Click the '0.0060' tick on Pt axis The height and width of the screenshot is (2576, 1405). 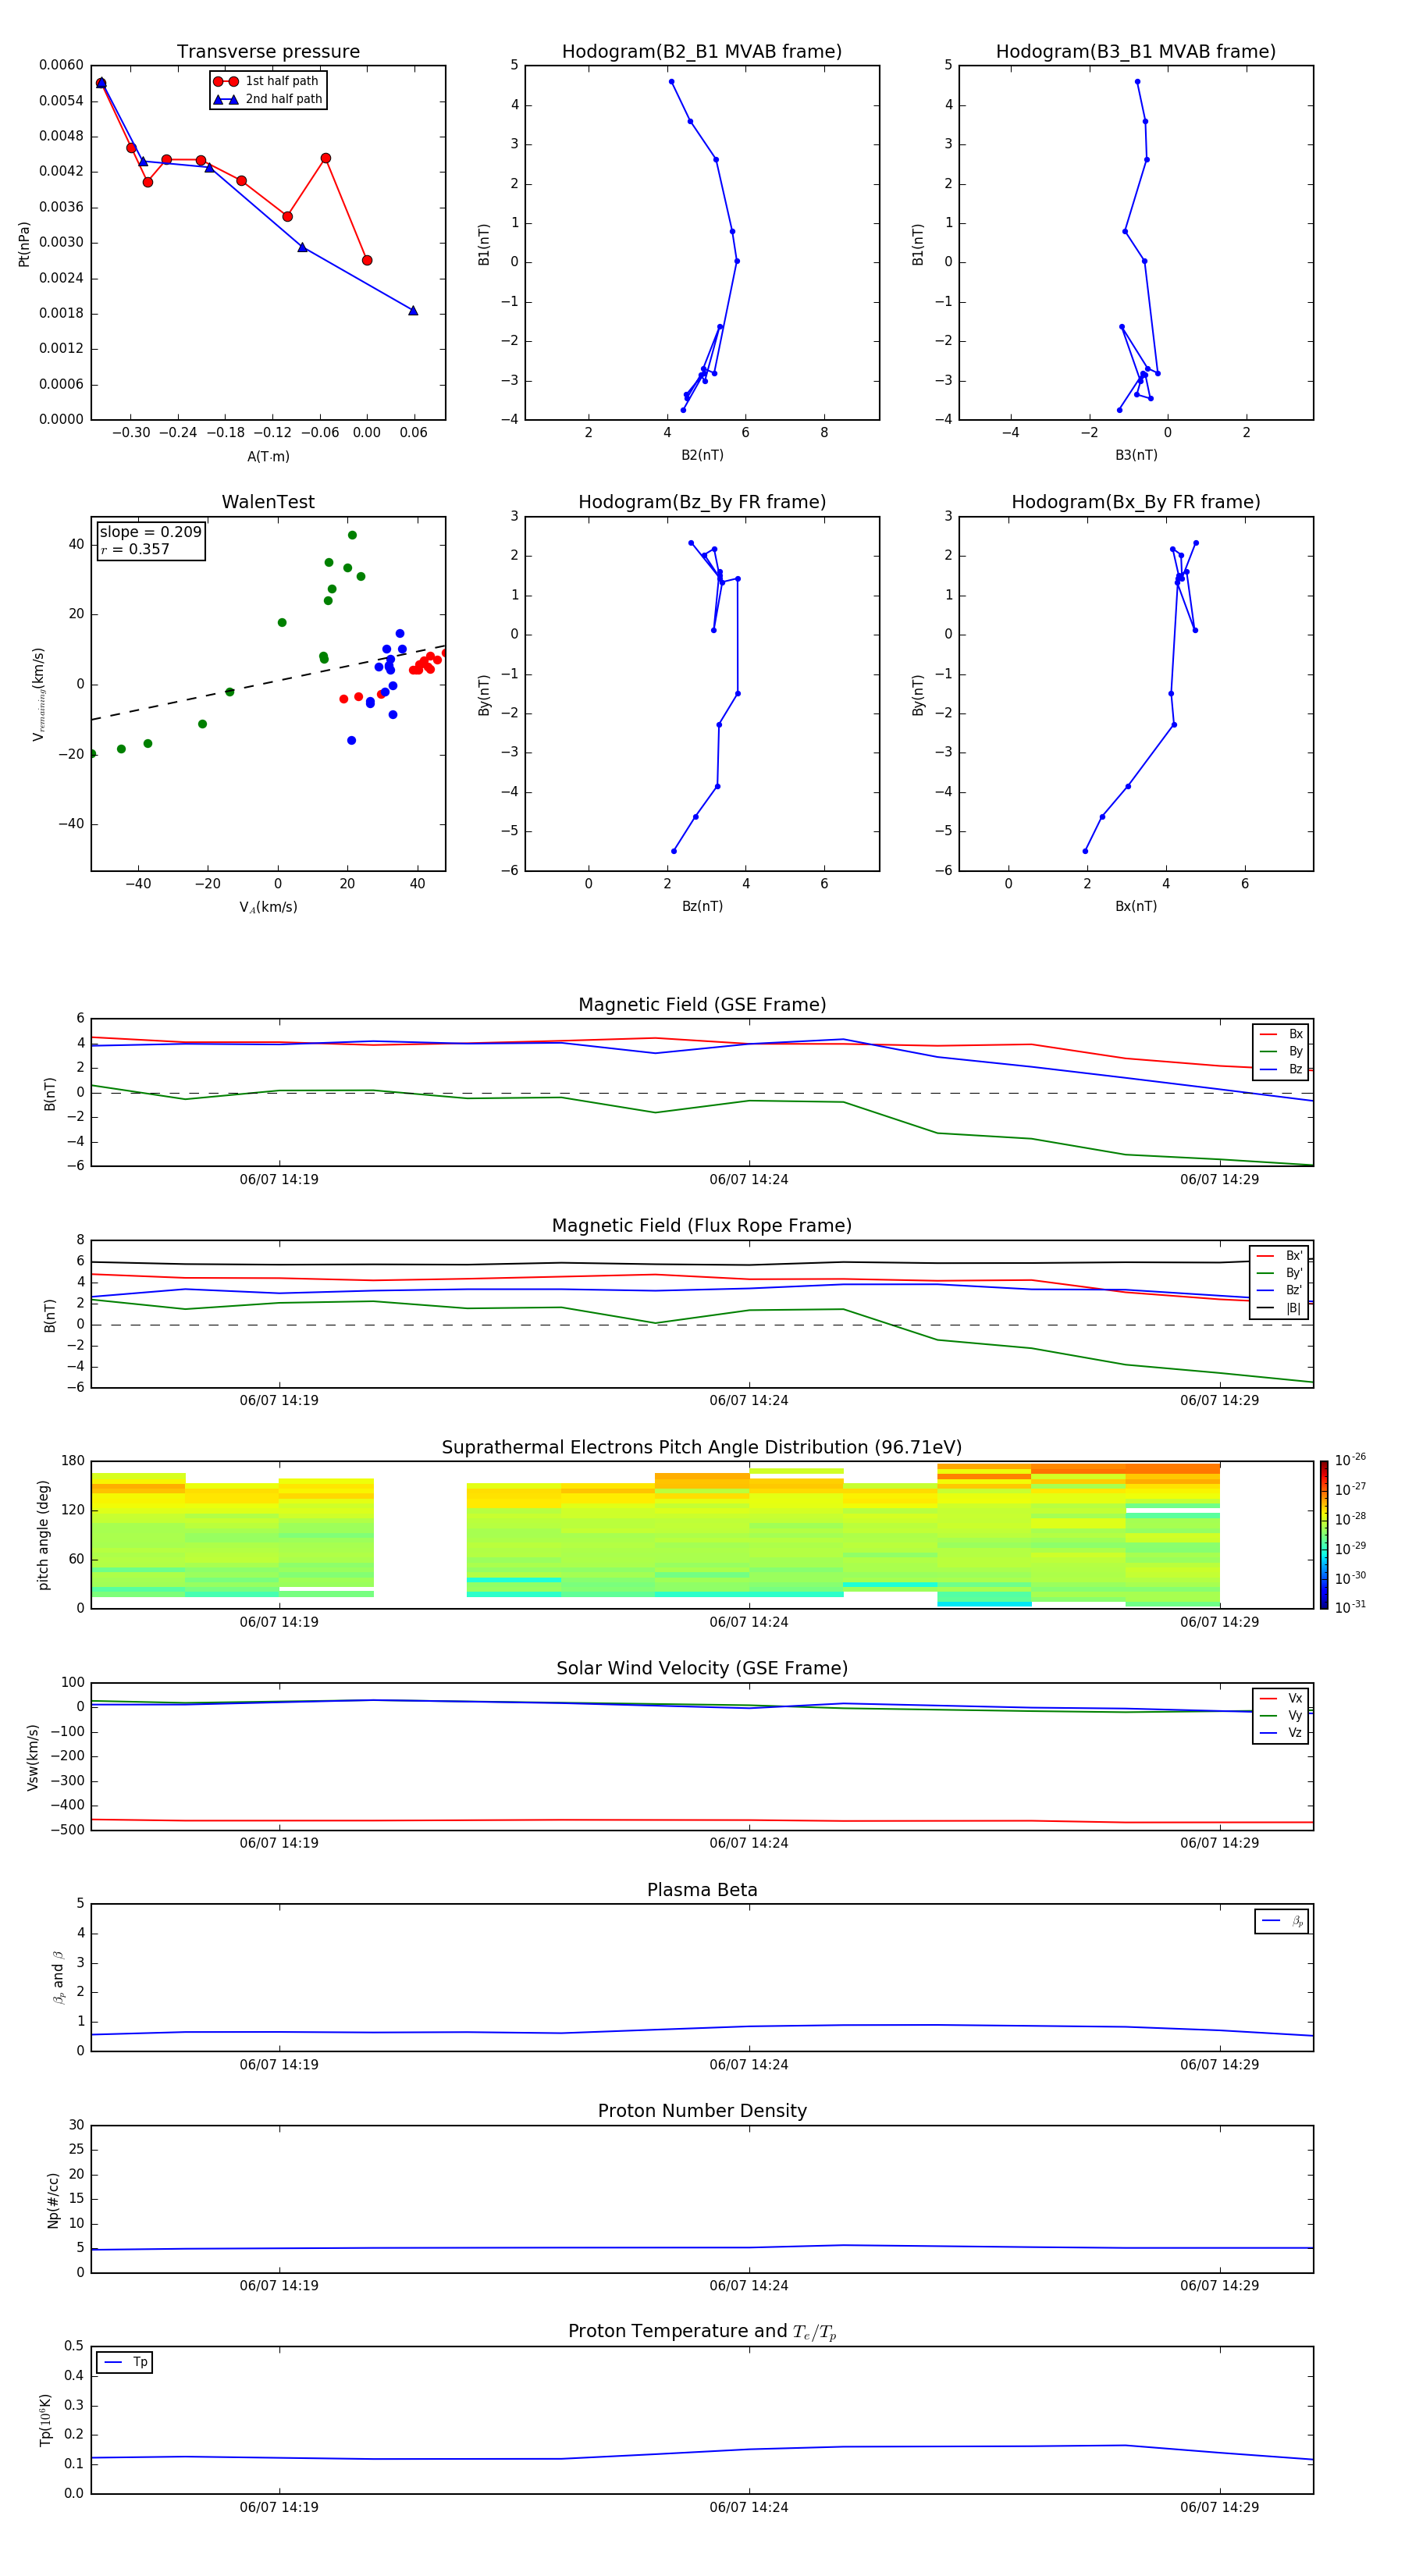(x=61, y=65)
